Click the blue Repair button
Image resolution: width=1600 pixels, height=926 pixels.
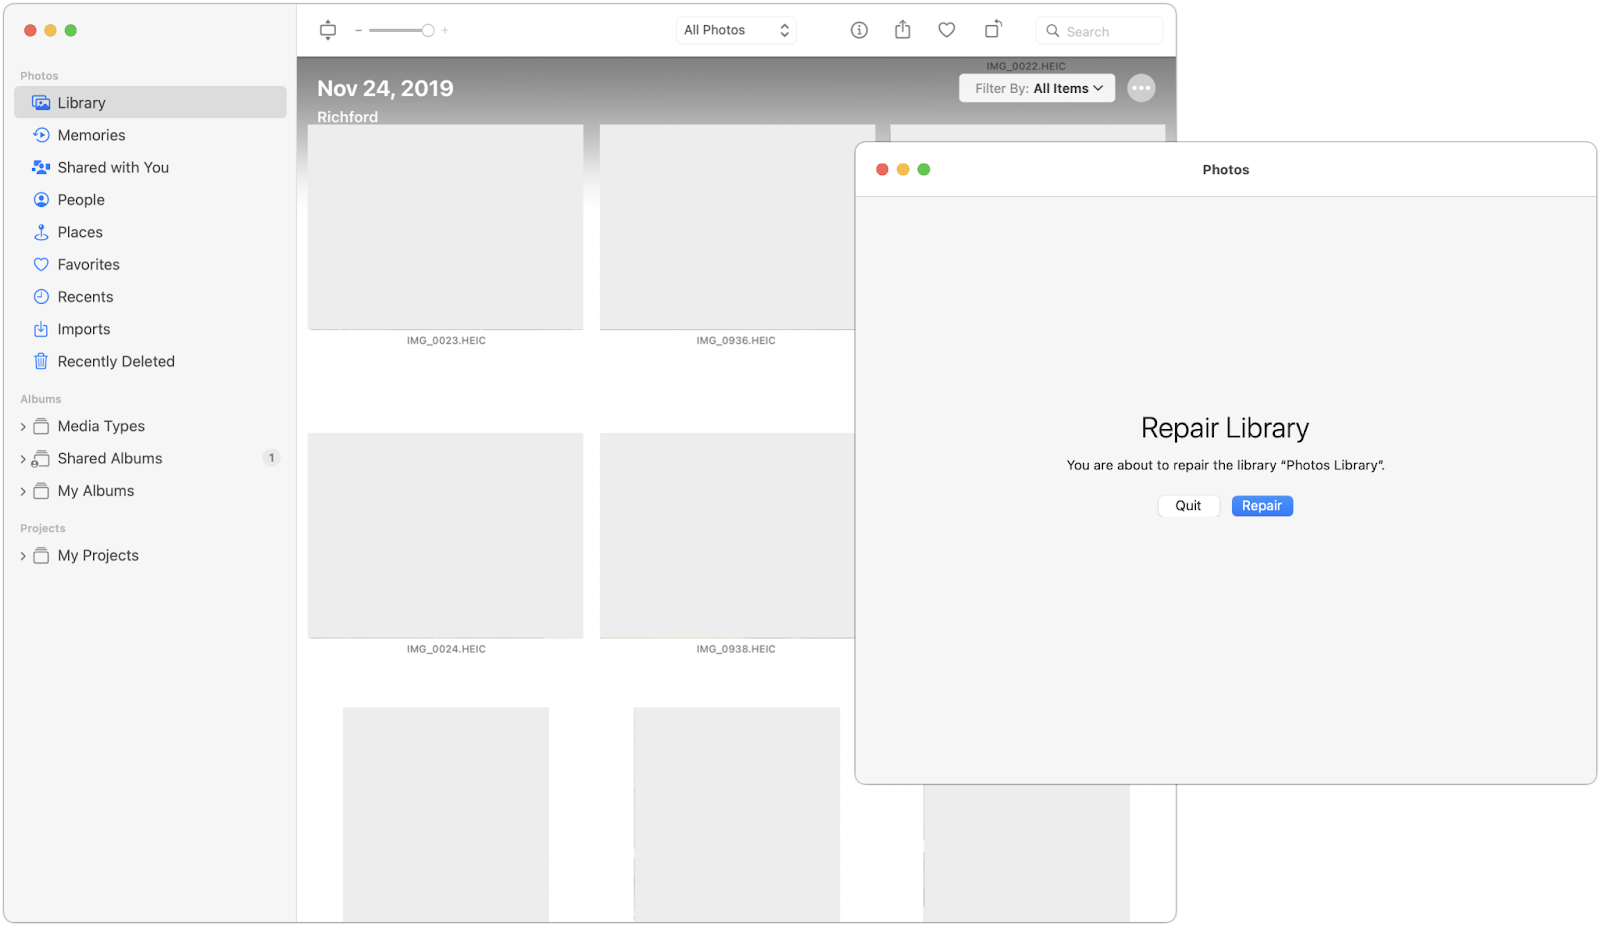tap(1262, 506)
